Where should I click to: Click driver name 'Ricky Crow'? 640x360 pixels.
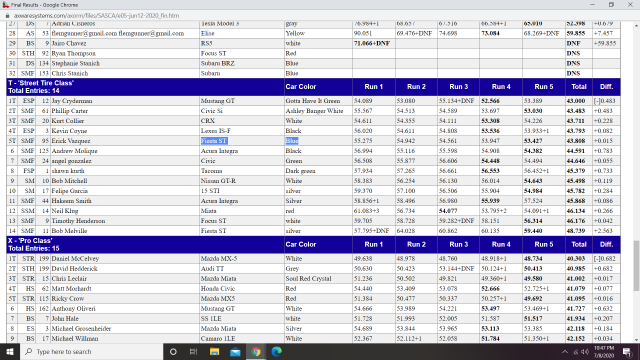[67, 298]
